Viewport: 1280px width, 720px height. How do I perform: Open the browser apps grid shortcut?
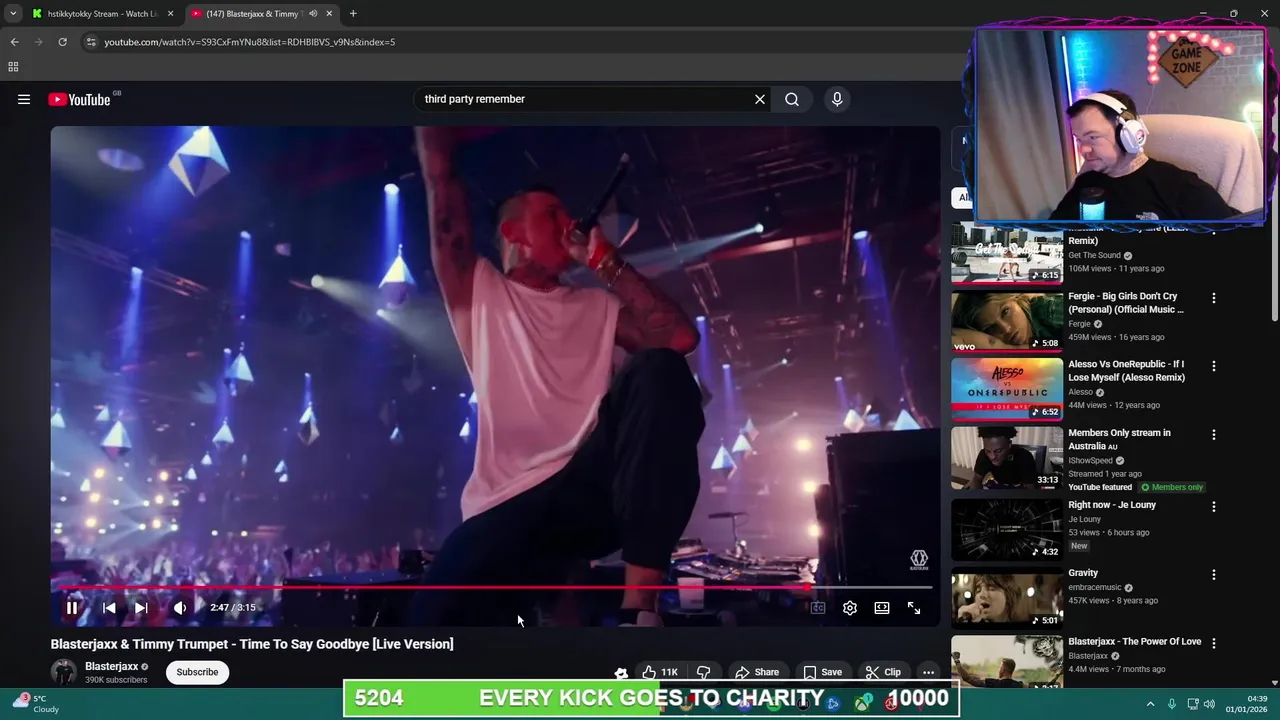tap(13, 67)
